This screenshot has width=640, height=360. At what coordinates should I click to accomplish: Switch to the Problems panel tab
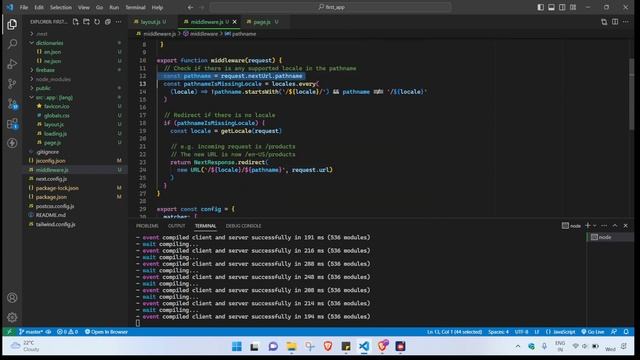[147, 226]
